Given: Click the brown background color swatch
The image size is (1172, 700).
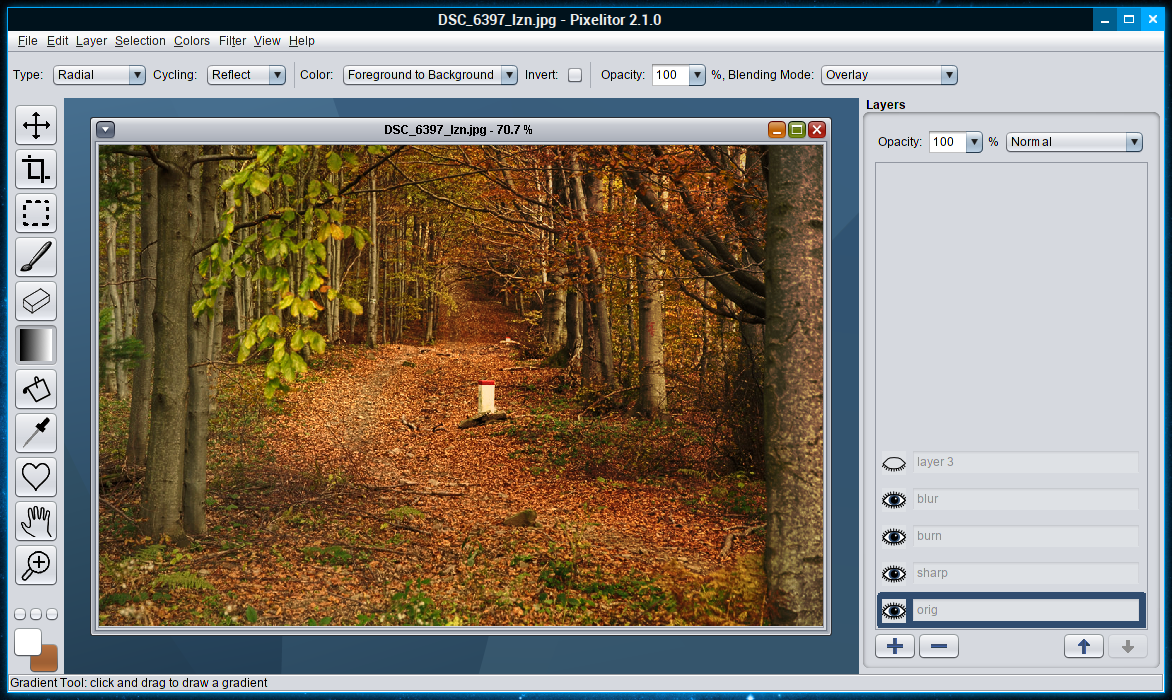Looking at the screenshot, I should pyautogui.click(x=49, y=661).
